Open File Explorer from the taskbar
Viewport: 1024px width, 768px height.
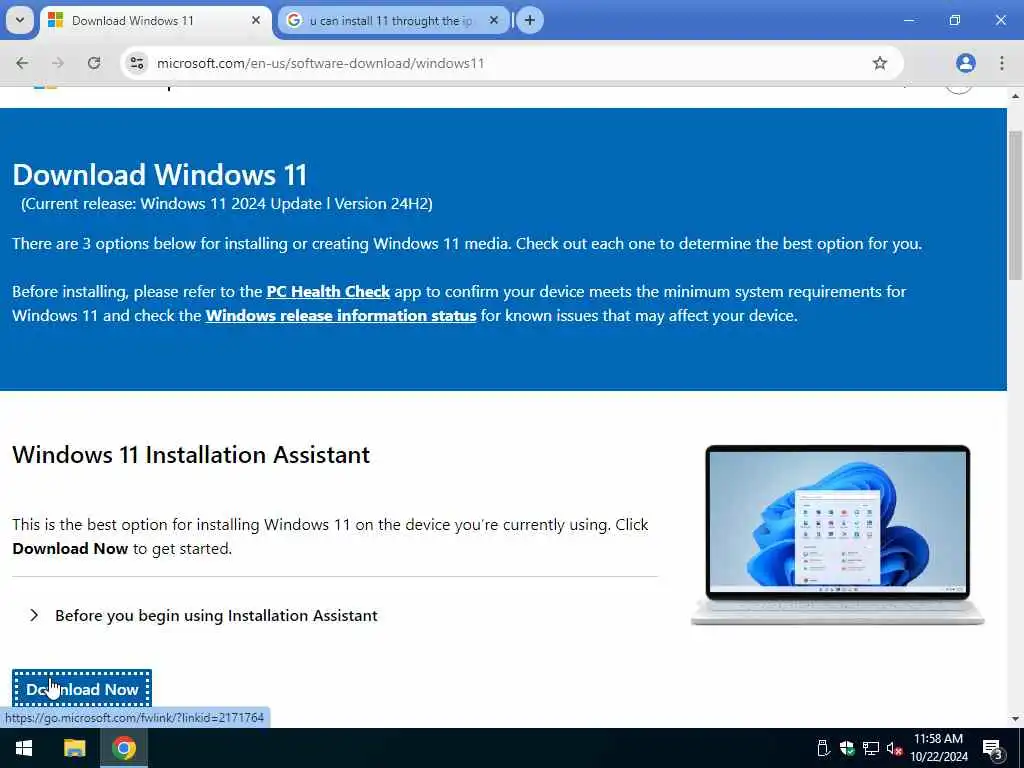74,748
